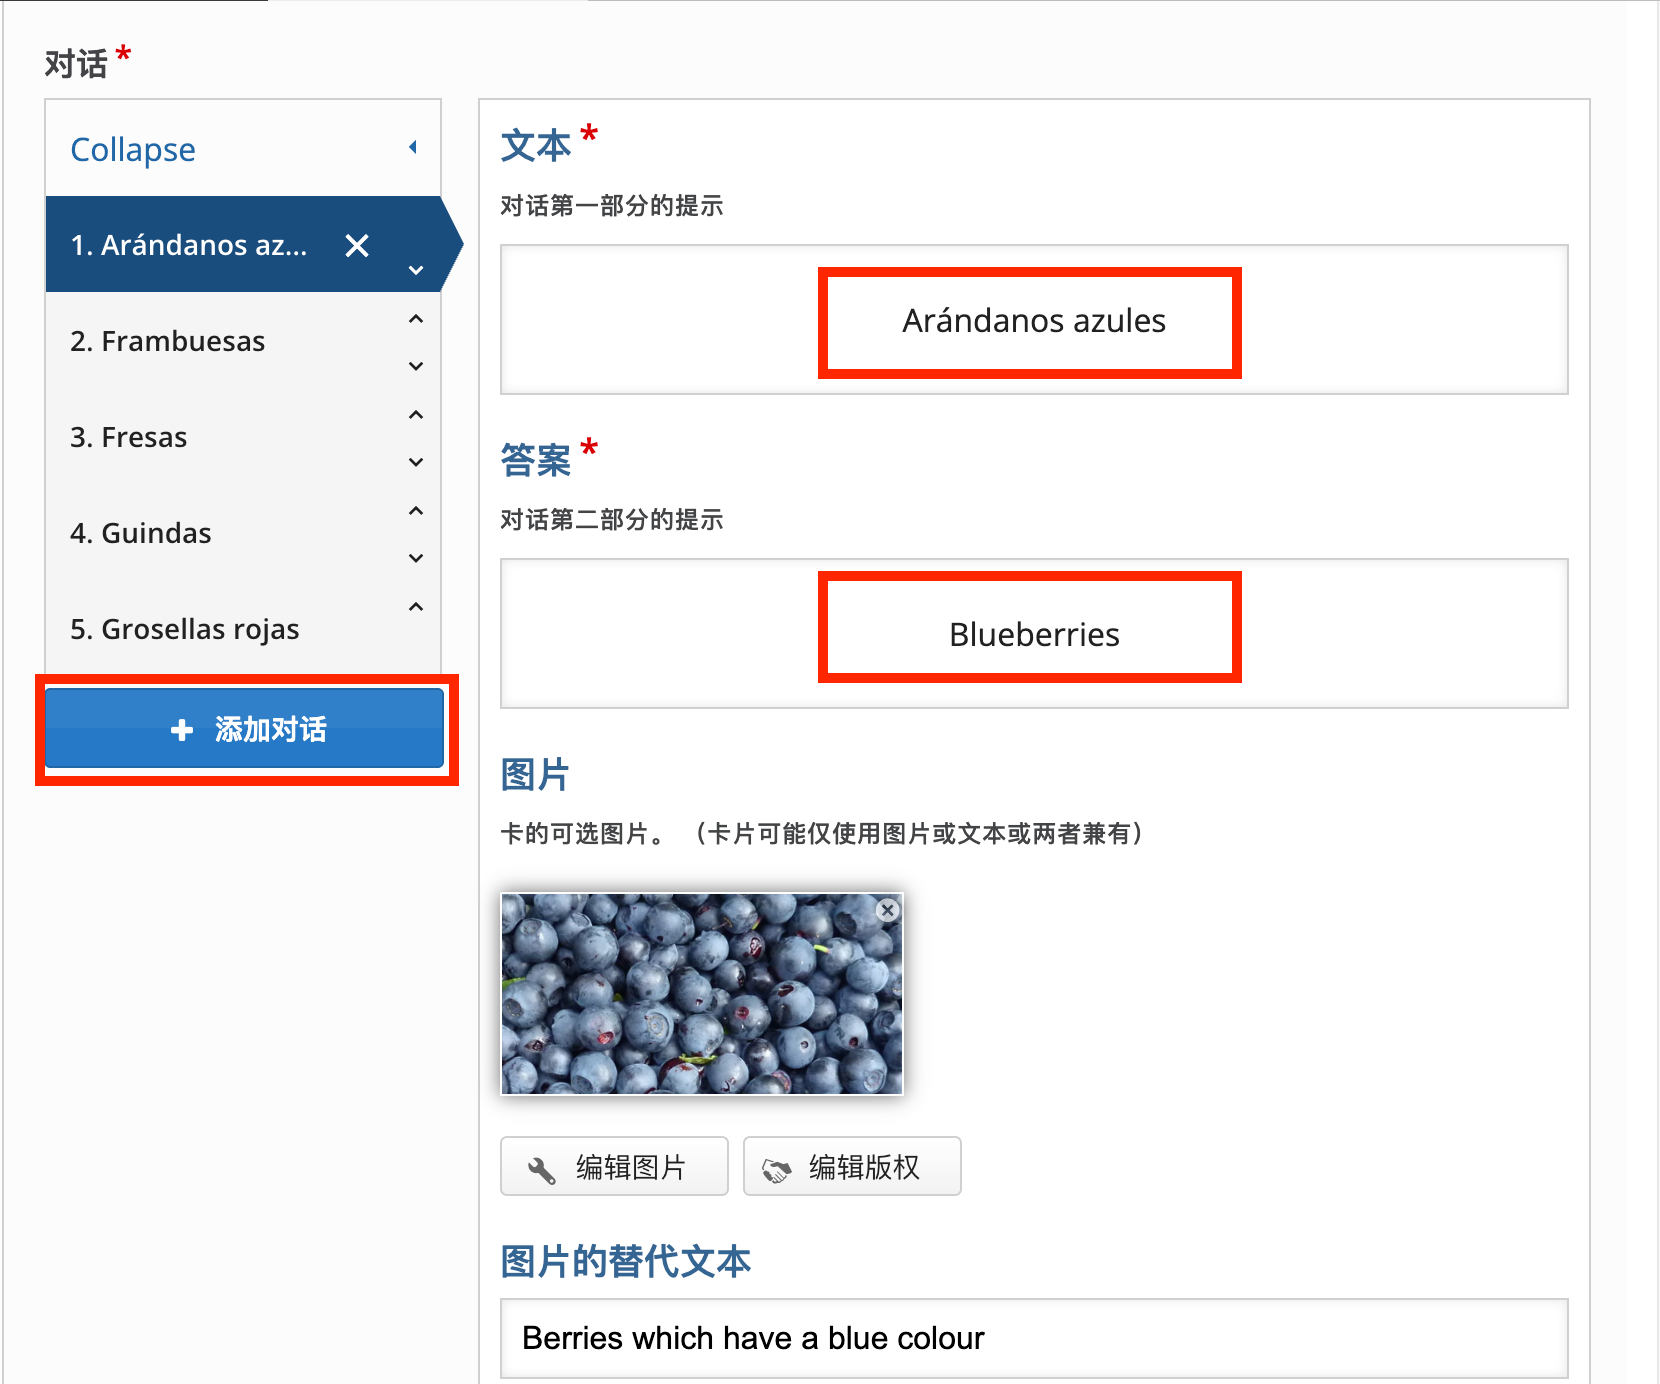Collapse the dialog sidebar with the left chevron
This screenshot has height=1384, width=1660.
click(x=413, y=147)
